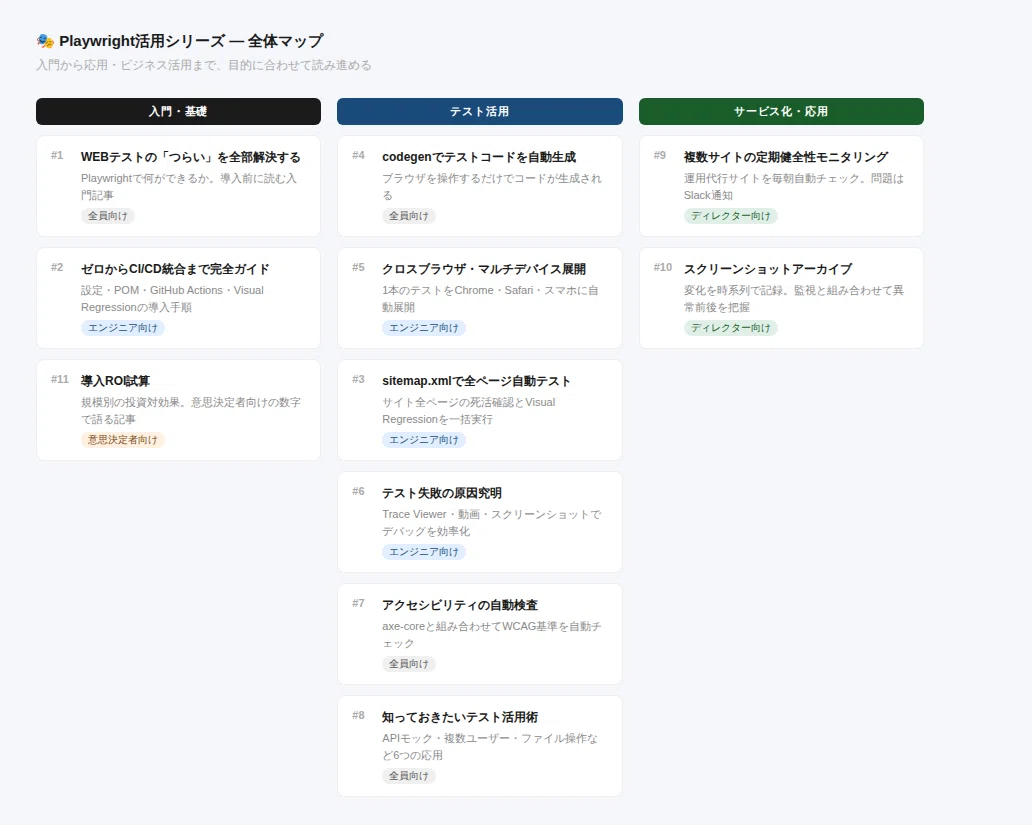The image size is (1032, 825).
Task: Select the テスト活用 column header
Action: 480,111
